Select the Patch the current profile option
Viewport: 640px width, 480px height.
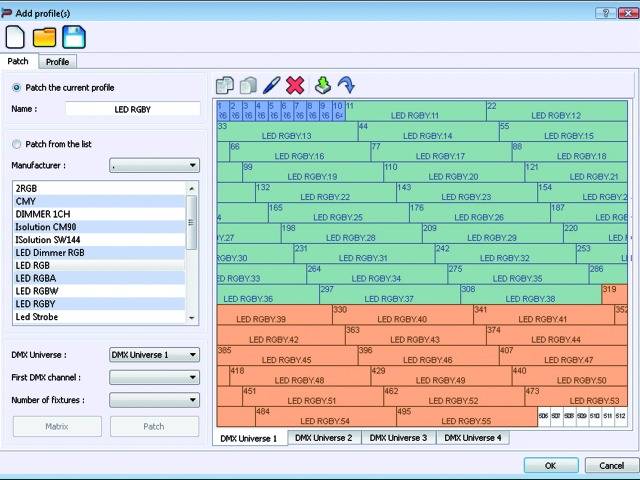point(17,88)
